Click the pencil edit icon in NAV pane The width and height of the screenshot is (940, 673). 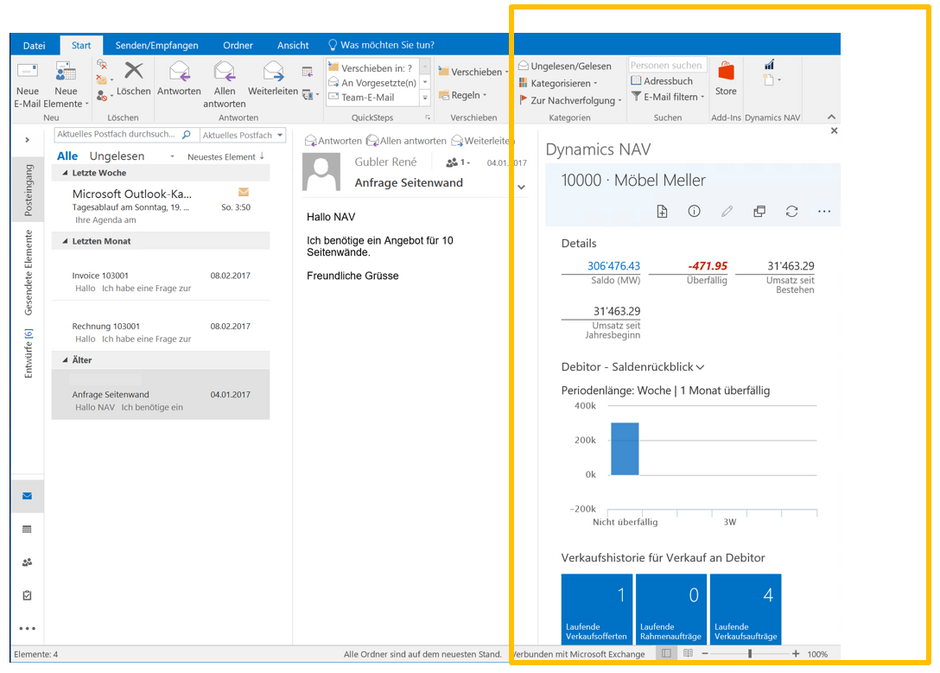point(727,211)
